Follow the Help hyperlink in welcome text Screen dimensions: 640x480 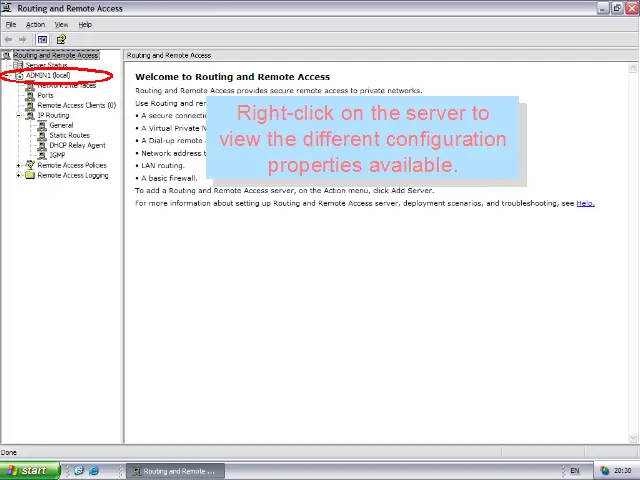(585, 203)
